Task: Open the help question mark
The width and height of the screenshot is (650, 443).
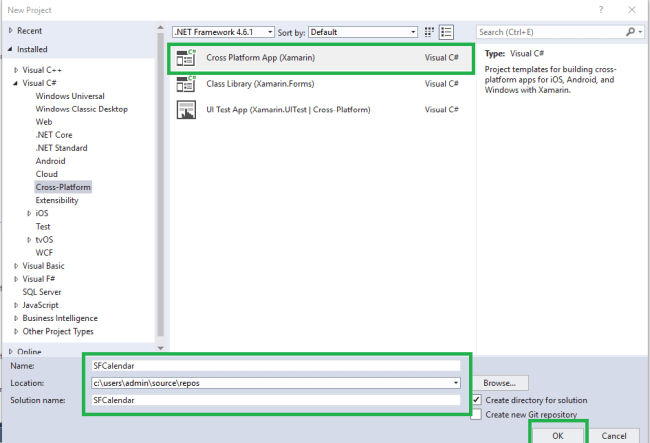Action: tap(601, 10)
